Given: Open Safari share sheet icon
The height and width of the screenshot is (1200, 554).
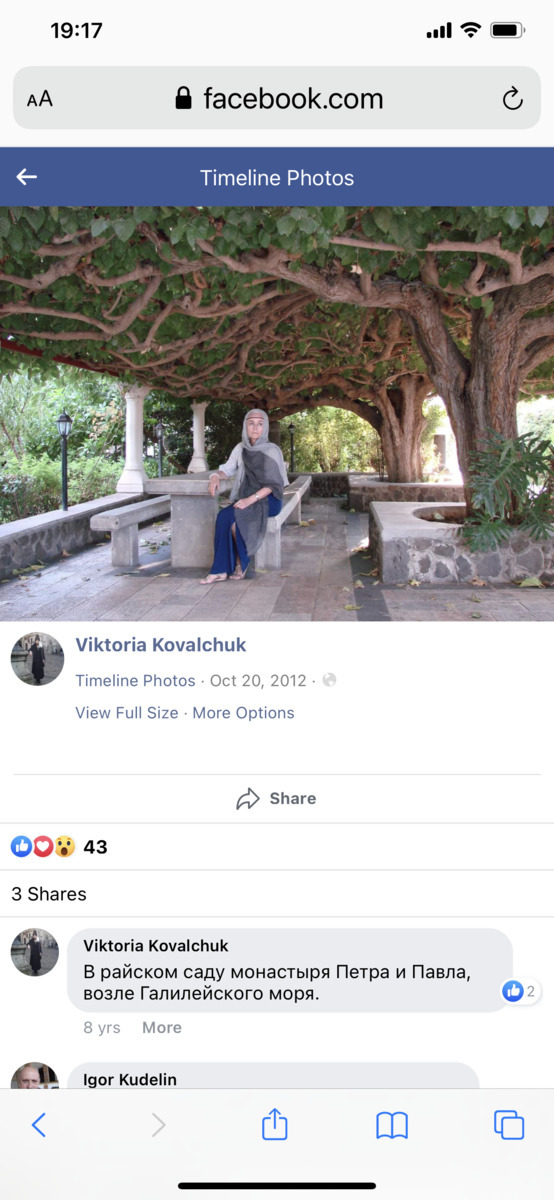Looking at the screenshot, I should pos(274,1125).
